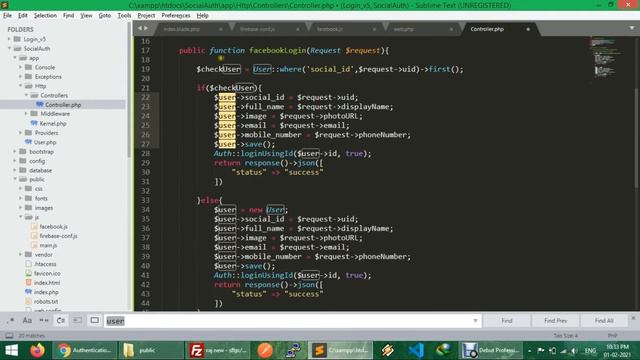Click the unsaved dot on Controller.php tab
Viewport: 640px width, 360px height.
tap(528, 29)
